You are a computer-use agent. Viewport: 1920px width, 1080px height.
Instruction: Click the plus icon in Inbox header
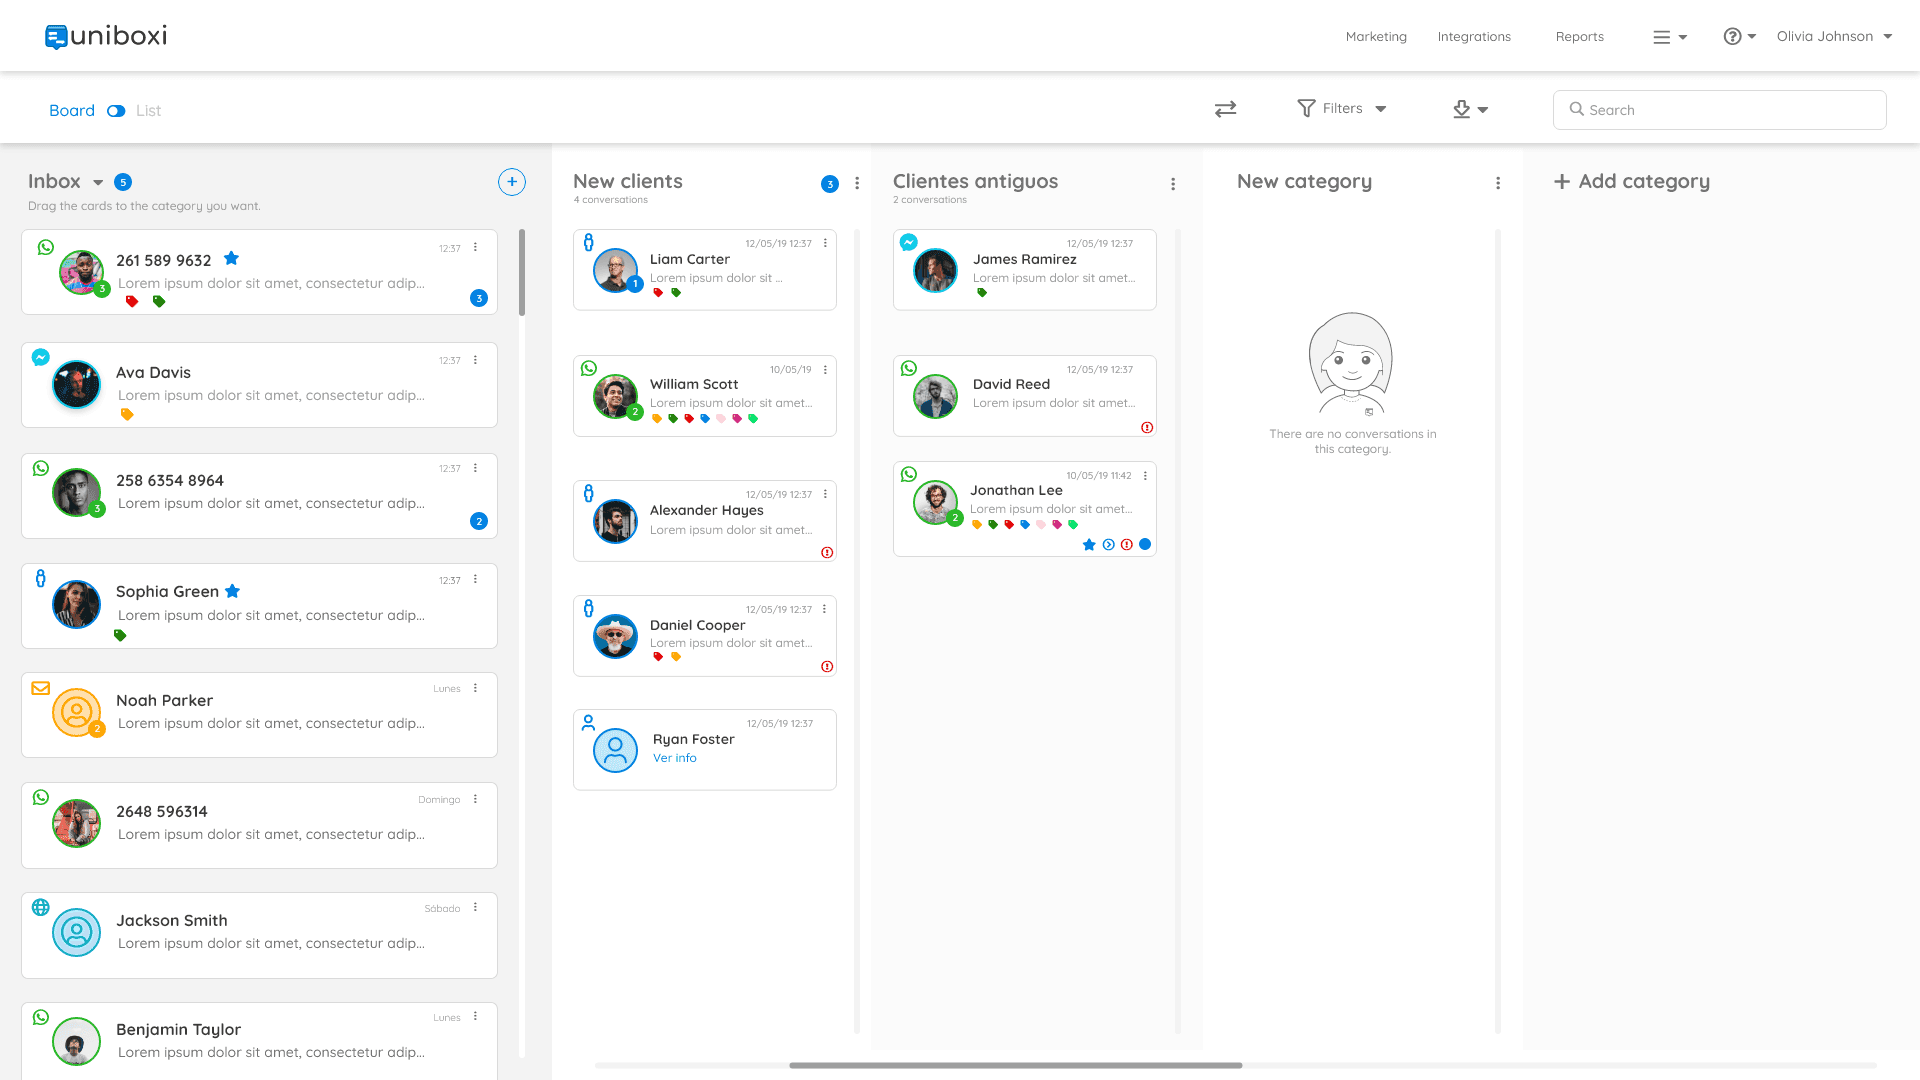point(512,182)
